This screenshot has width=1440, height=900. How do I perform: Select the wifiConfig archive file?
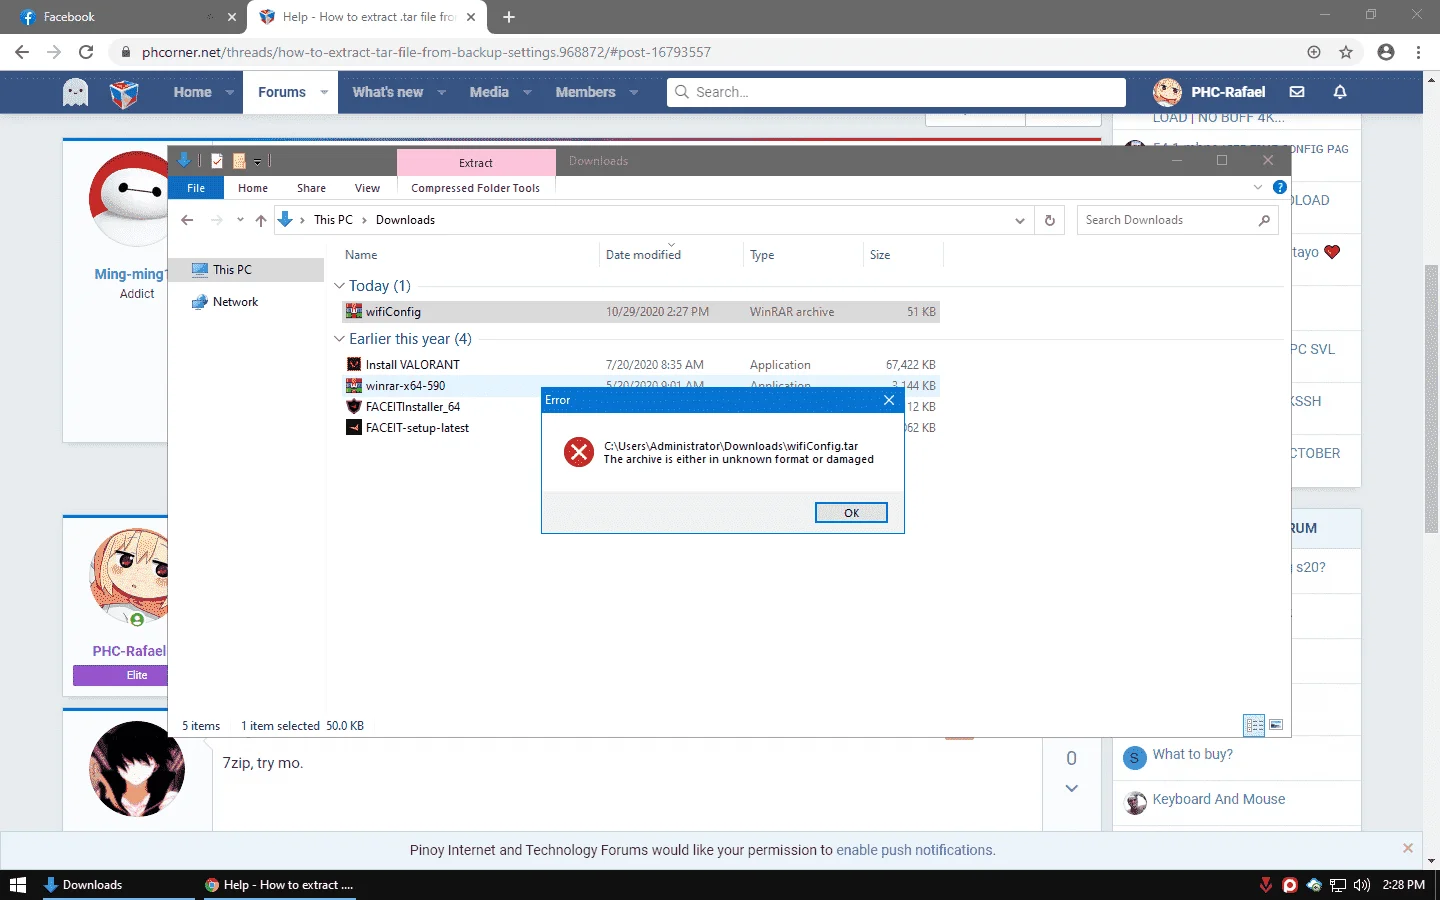point(640,312)
